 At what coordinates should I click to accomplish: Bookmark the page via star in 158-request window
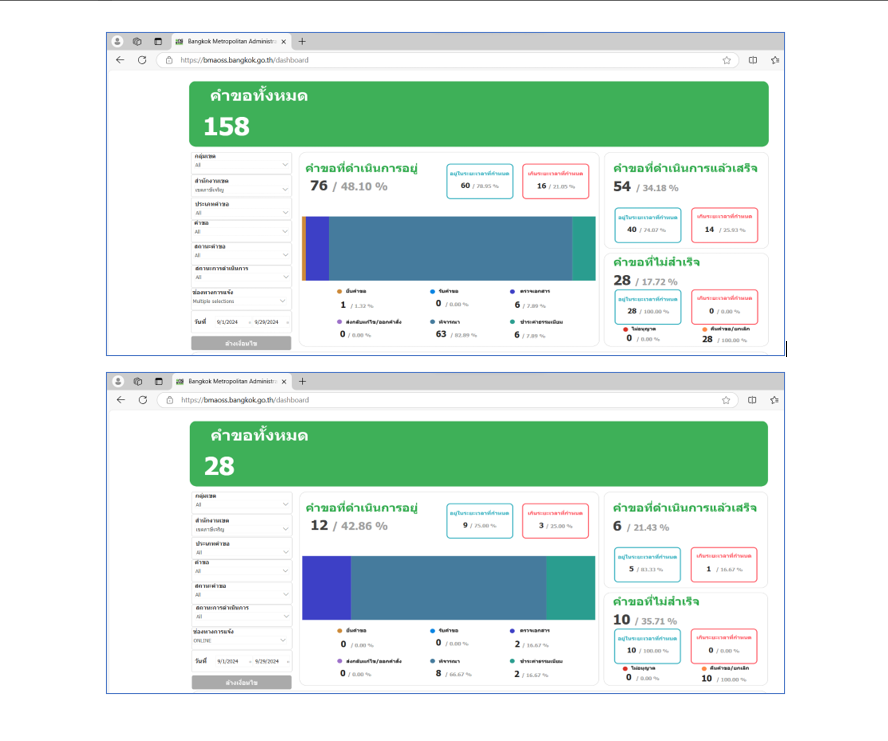coord(726,60)
